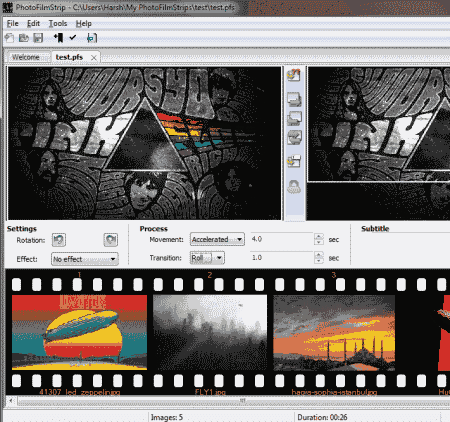Click the New project toolbar icon
The height and width of the screenshot is (422, 450).
9,38
